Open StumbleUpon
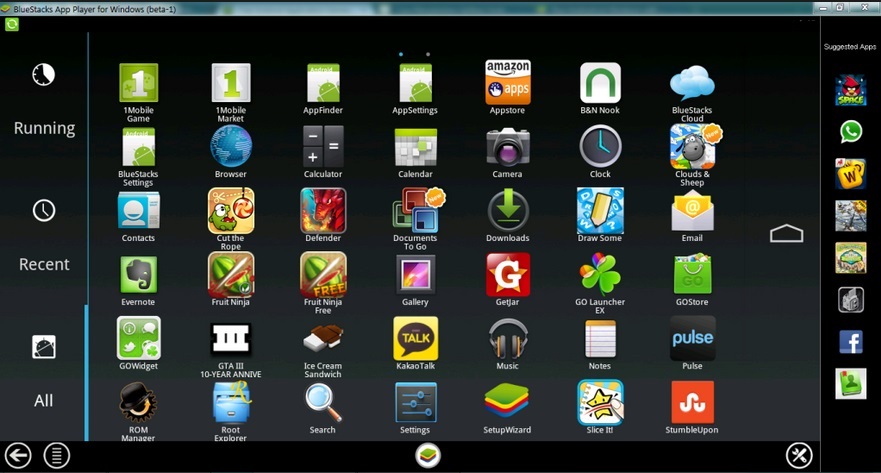Viewport: 881px width, 473px height. click(x=692, y=402)
